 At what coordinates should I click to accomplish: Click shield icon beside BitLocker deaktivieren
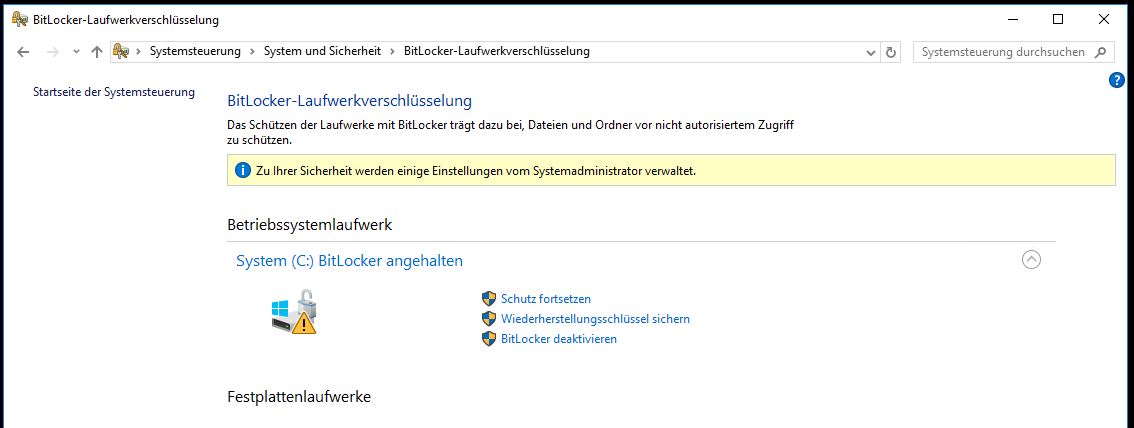(489, 339)
